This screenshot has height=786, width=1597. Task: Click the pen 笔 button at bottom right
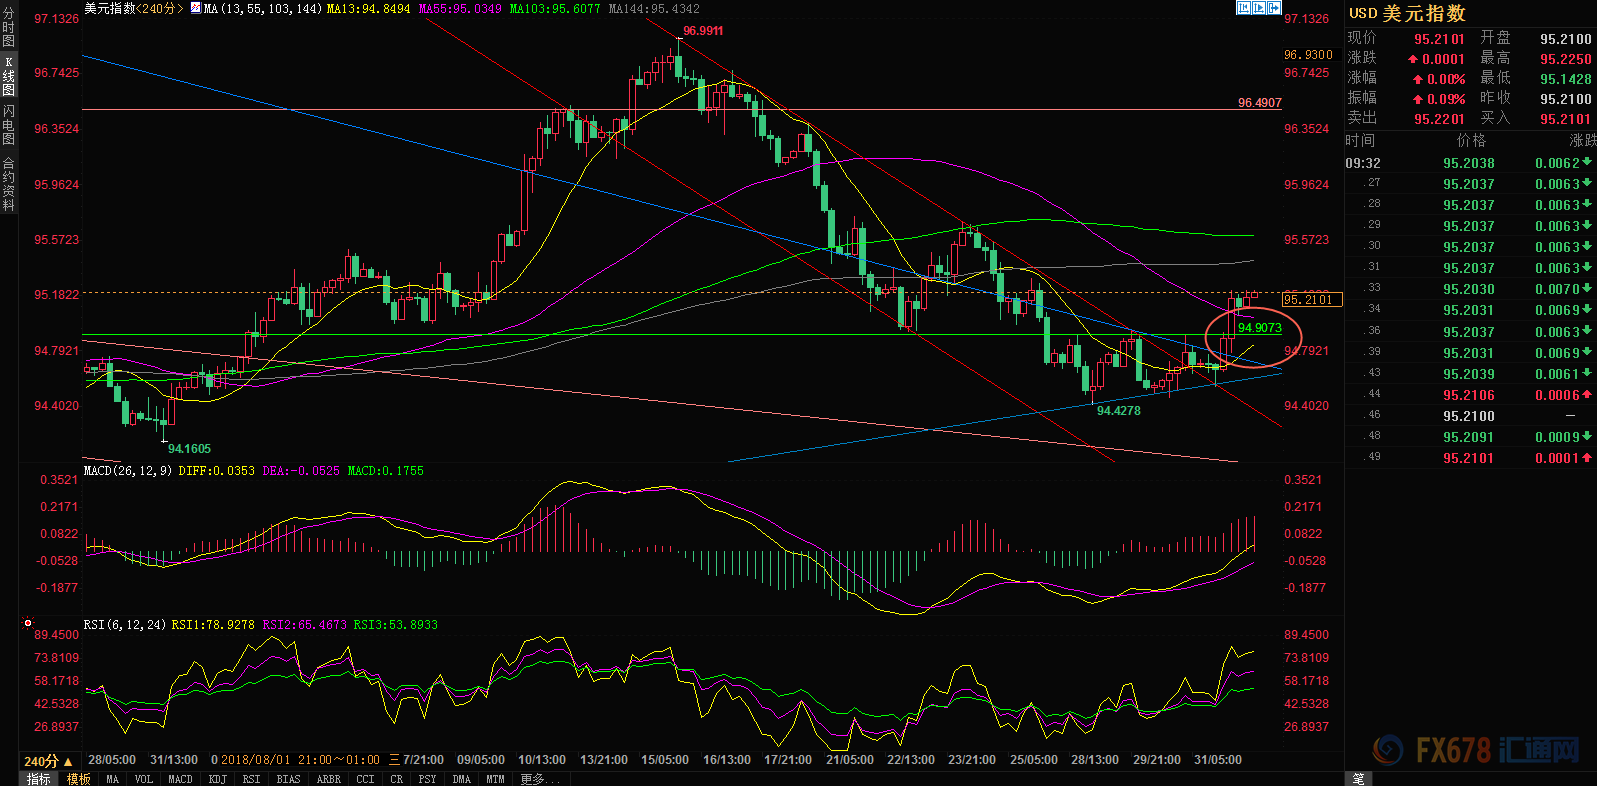click(x=1358, y=778)
